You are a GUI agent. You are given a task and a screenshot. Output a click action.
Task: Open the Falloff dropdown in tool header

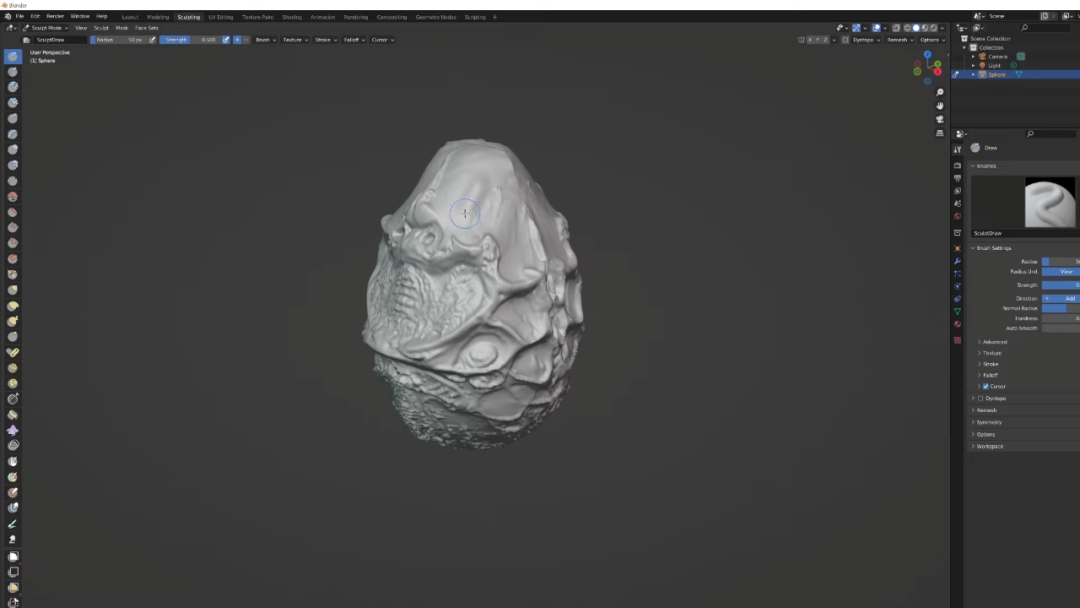[x=354, y=40]
